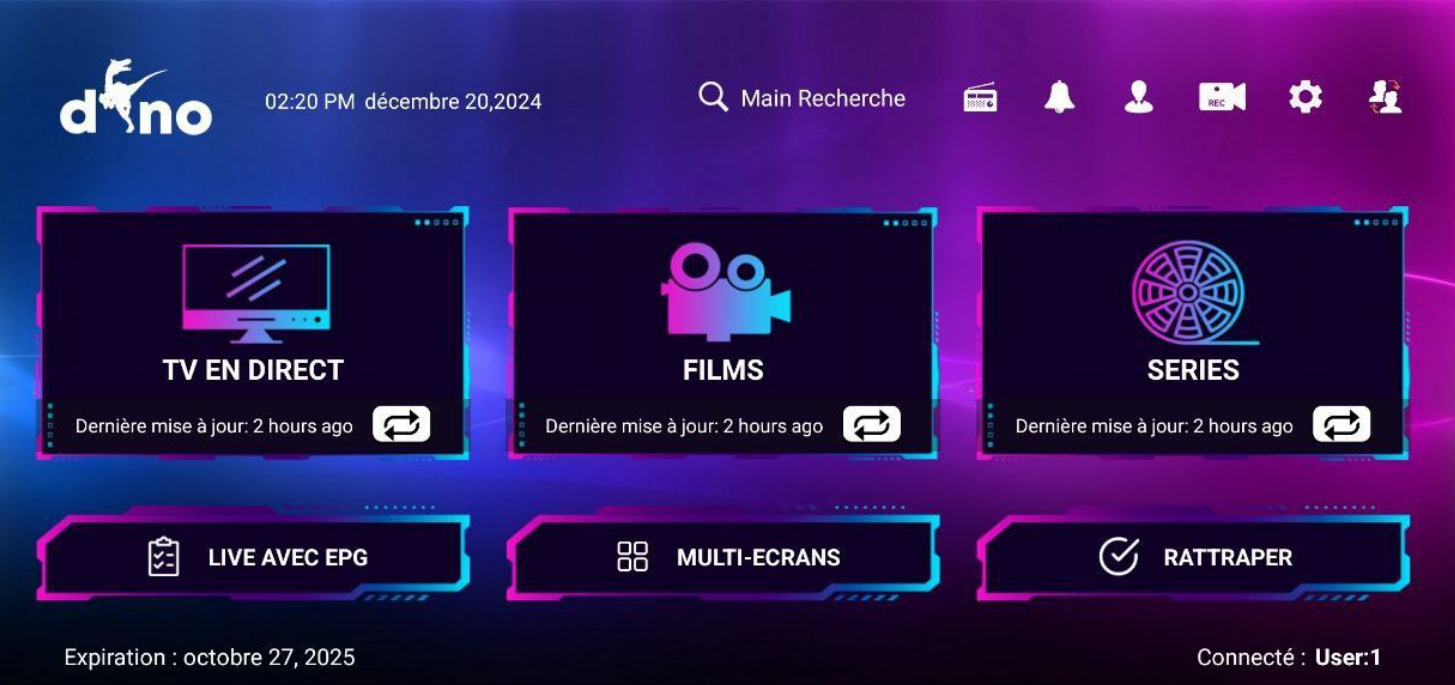The width and height of the screenshot is (1455, 685).
Task: Open the LIVE AVEC EPG section
Action: [253, 557]
